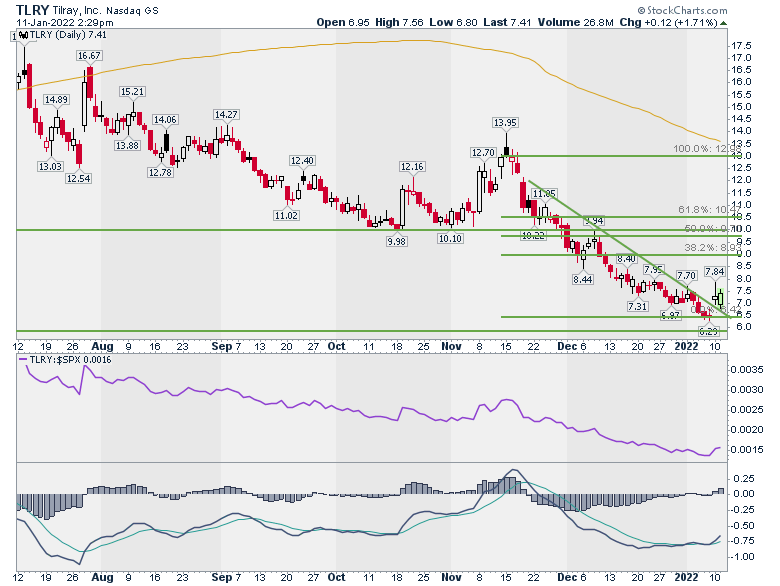Image resolution: width=780 pixels, height=586 pixels.
Task: Click the 16.0 price axis tick
Action: (x=741, y=82)
